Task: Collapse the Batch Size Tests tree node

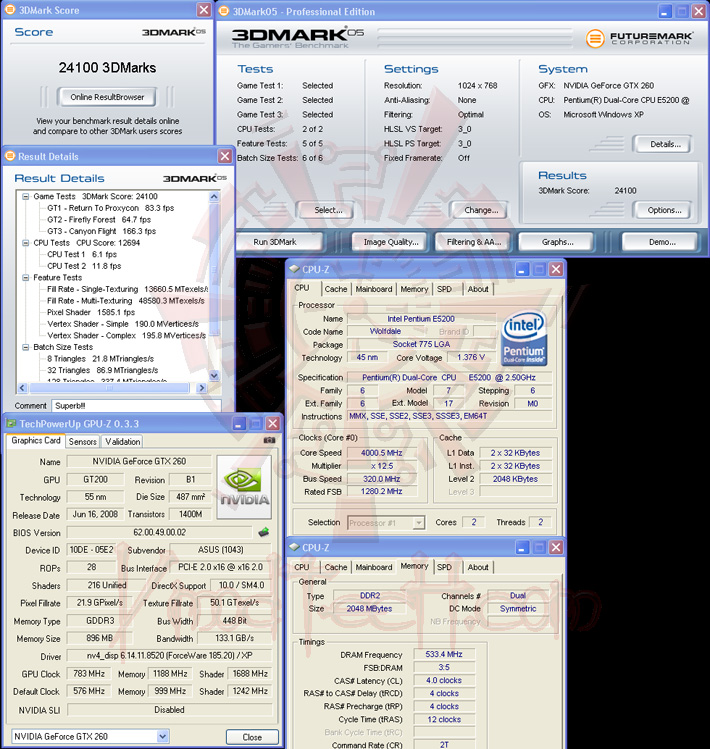Action: tap(26, 347)
